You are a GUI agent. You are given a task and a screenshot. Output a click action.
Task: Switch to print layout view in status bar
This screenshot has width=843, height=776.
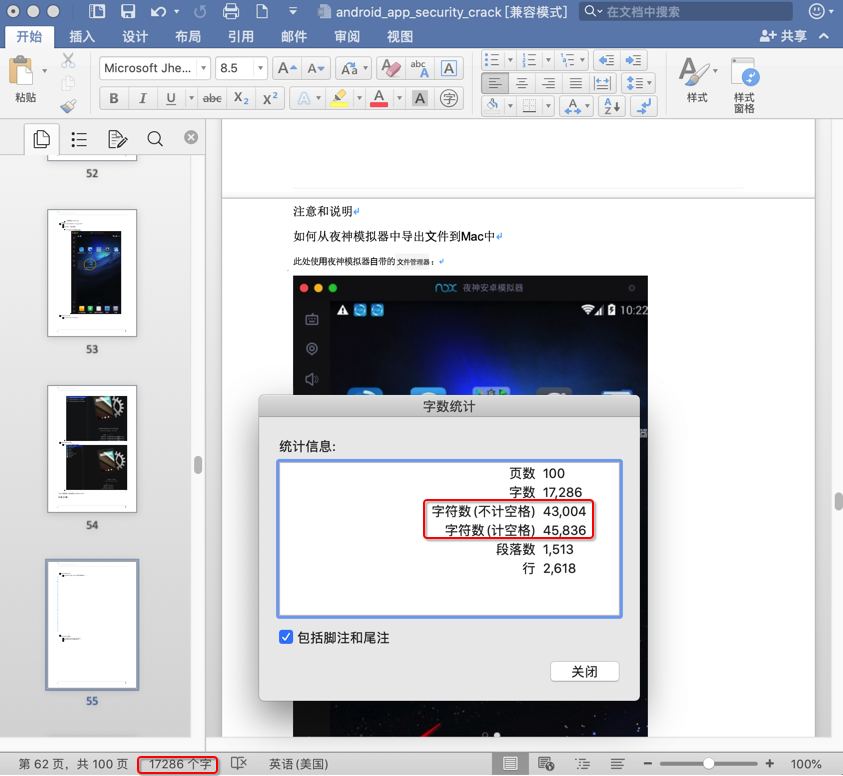(510, 764)
